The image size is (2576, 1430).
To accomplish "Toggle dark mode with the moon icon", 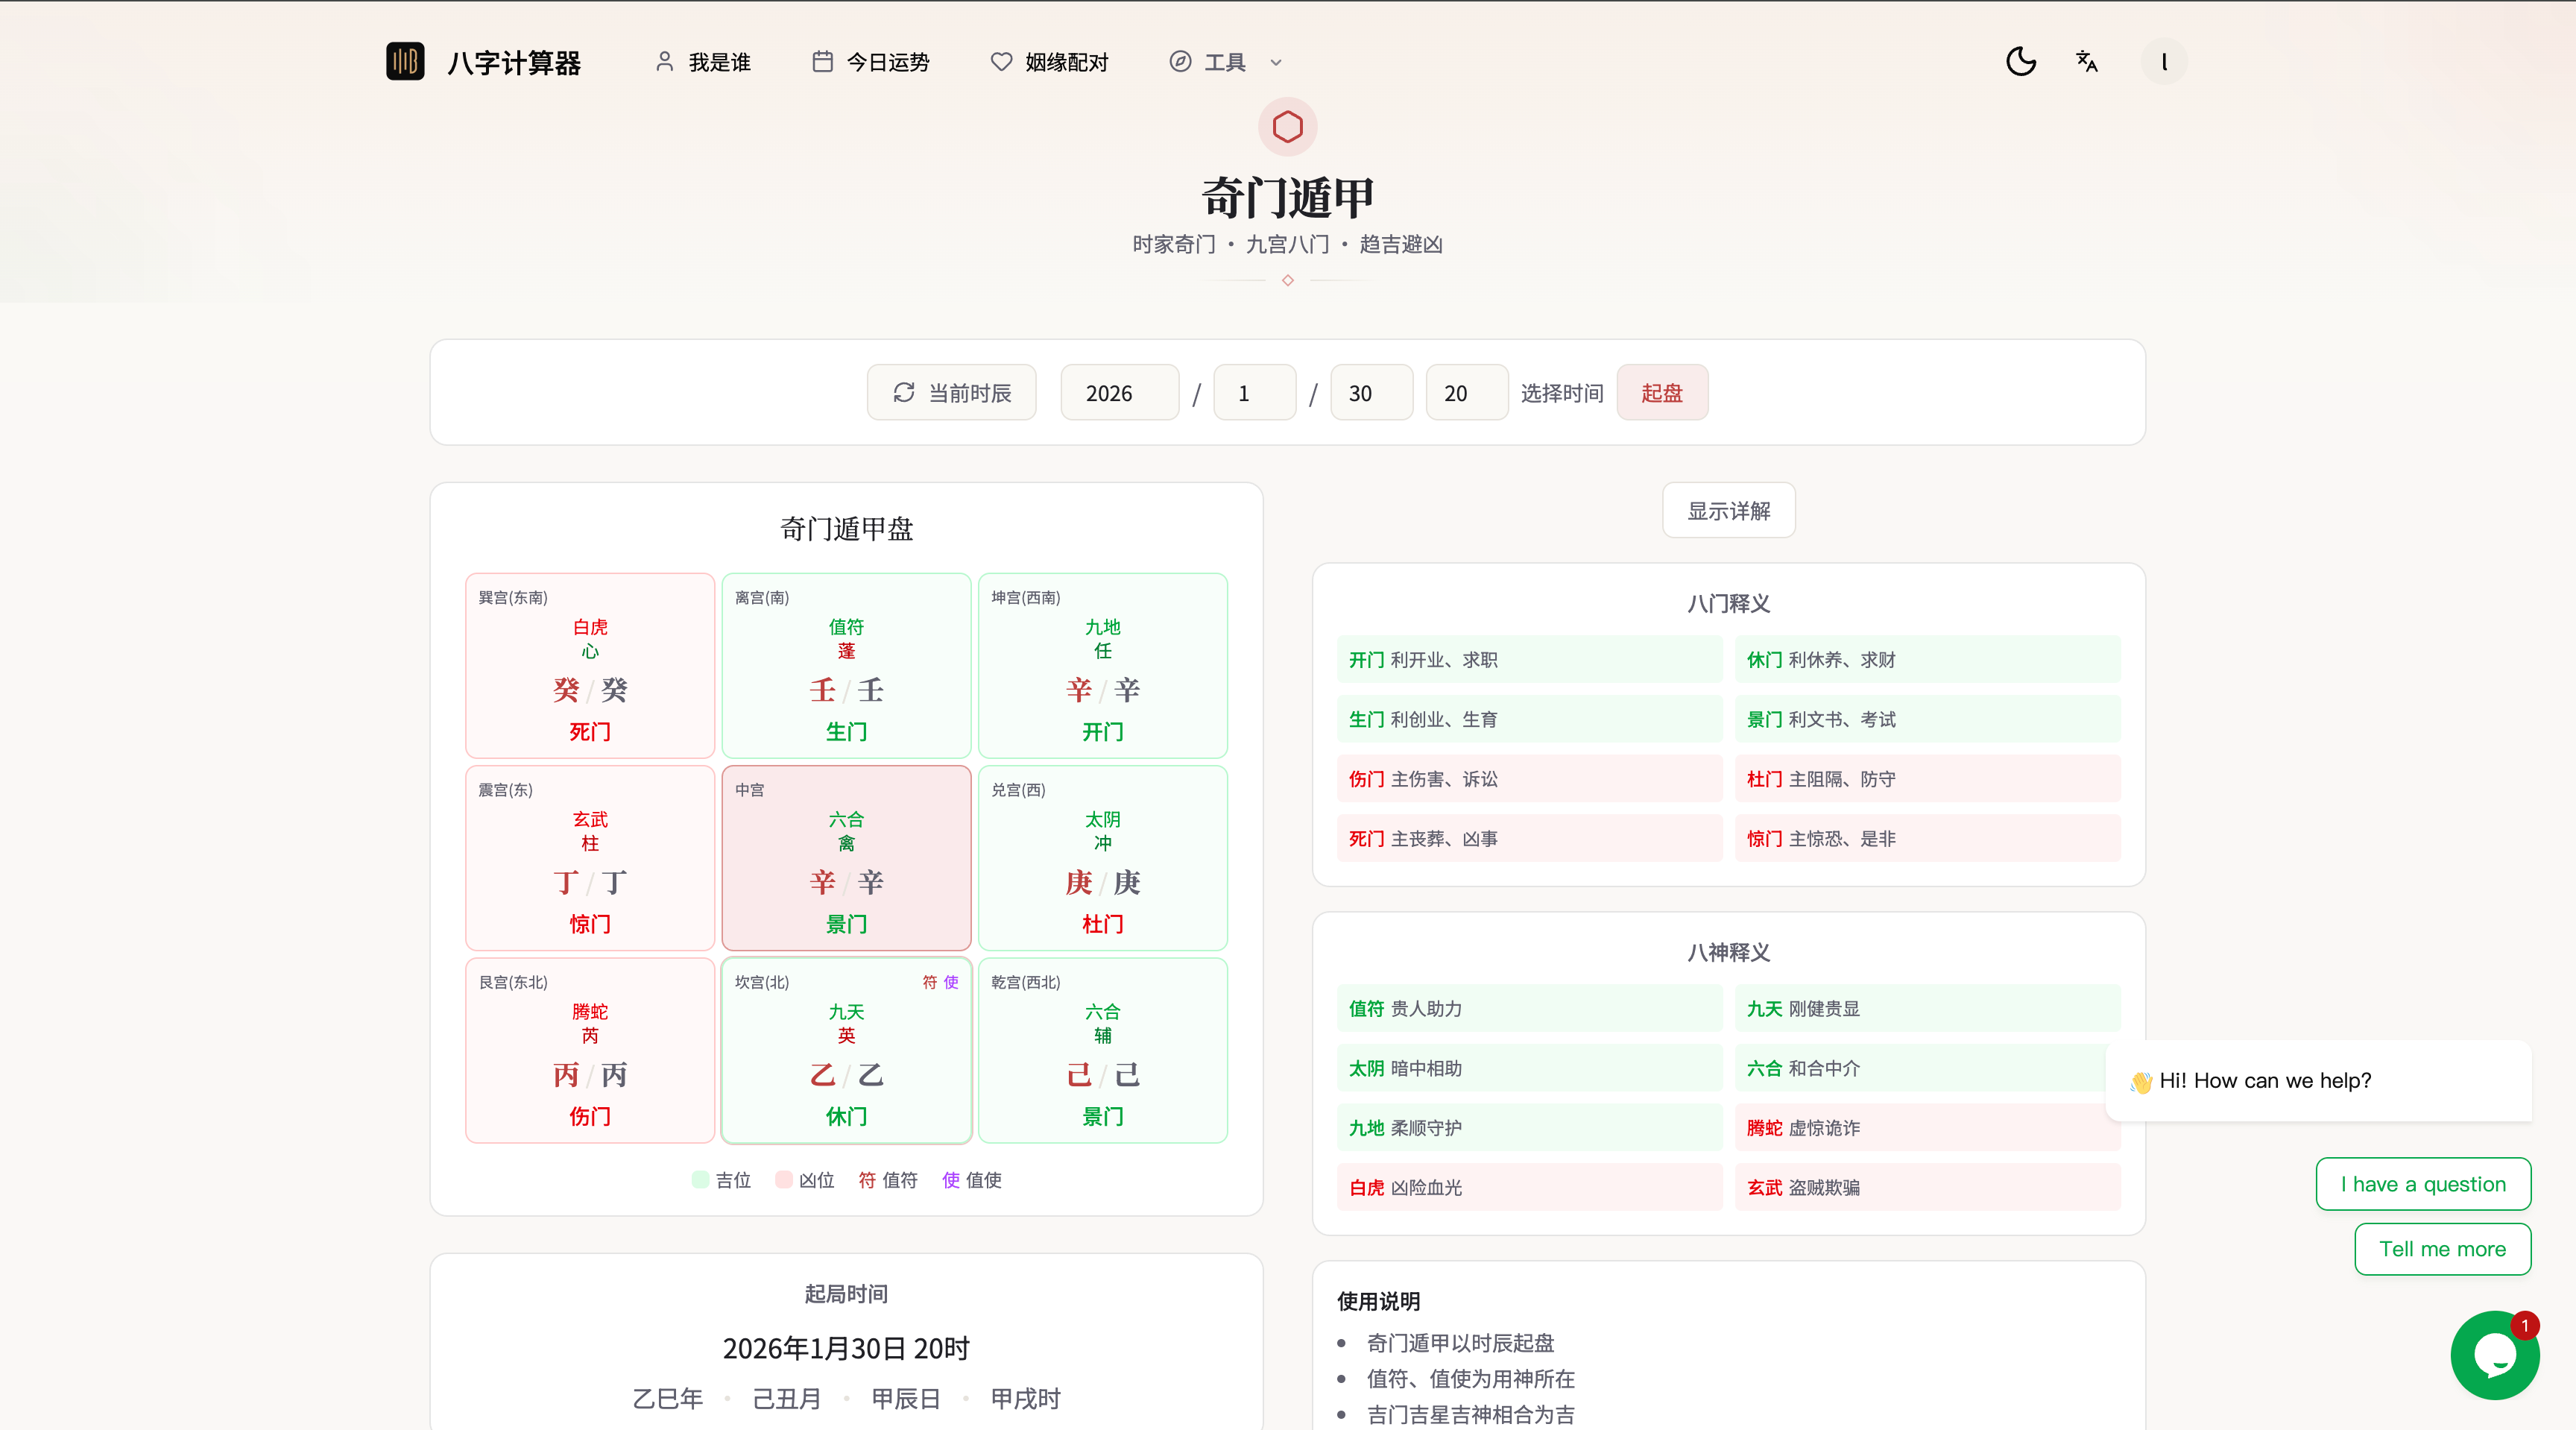I will 2021,61.
